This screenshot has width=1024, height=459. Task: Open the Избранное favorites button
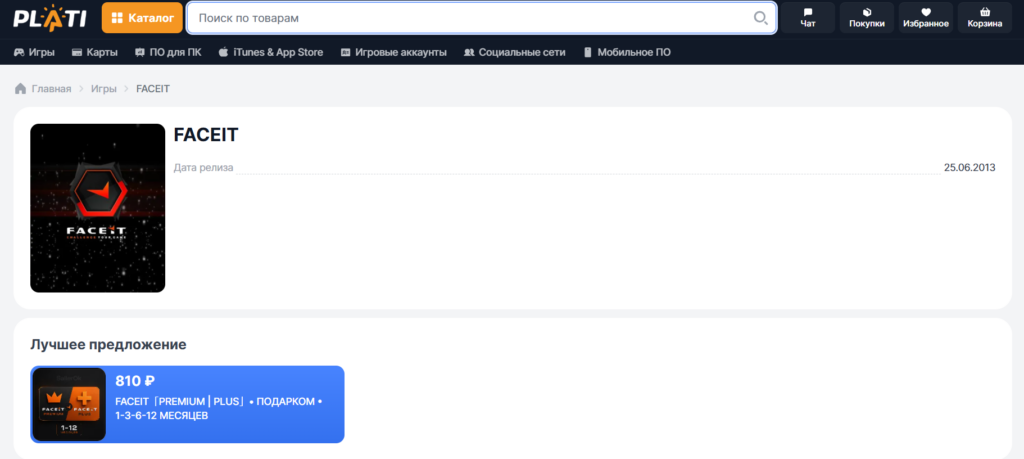[925, 18]
